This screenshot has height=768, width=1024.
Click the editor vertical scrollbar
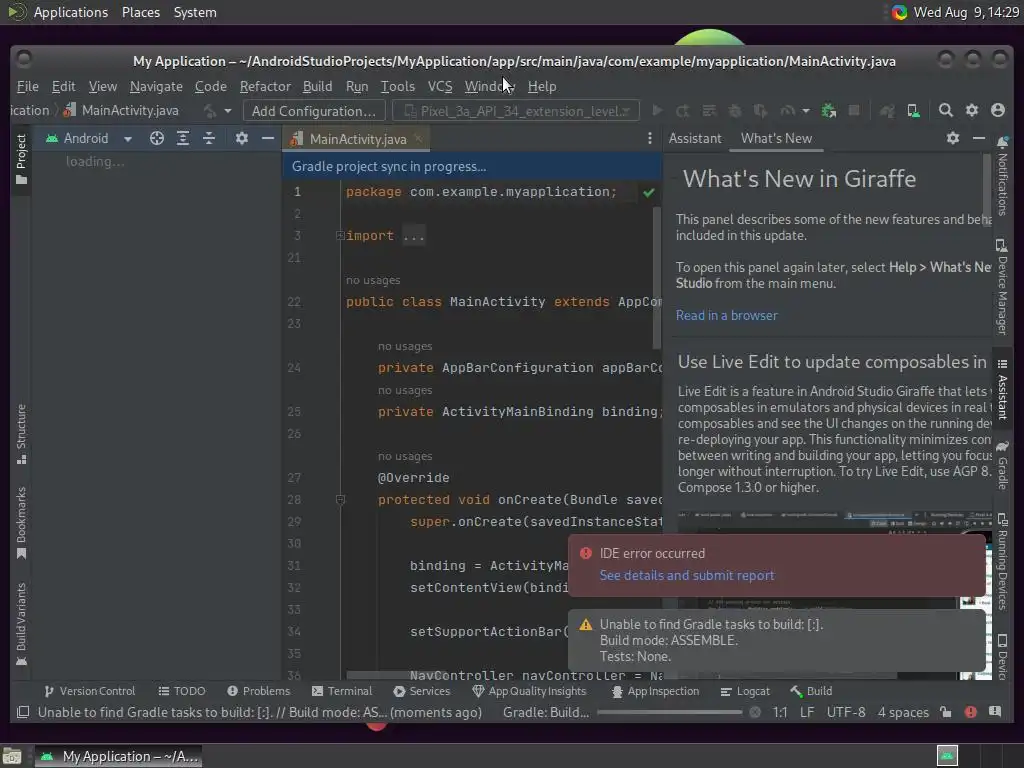[656, 278]
